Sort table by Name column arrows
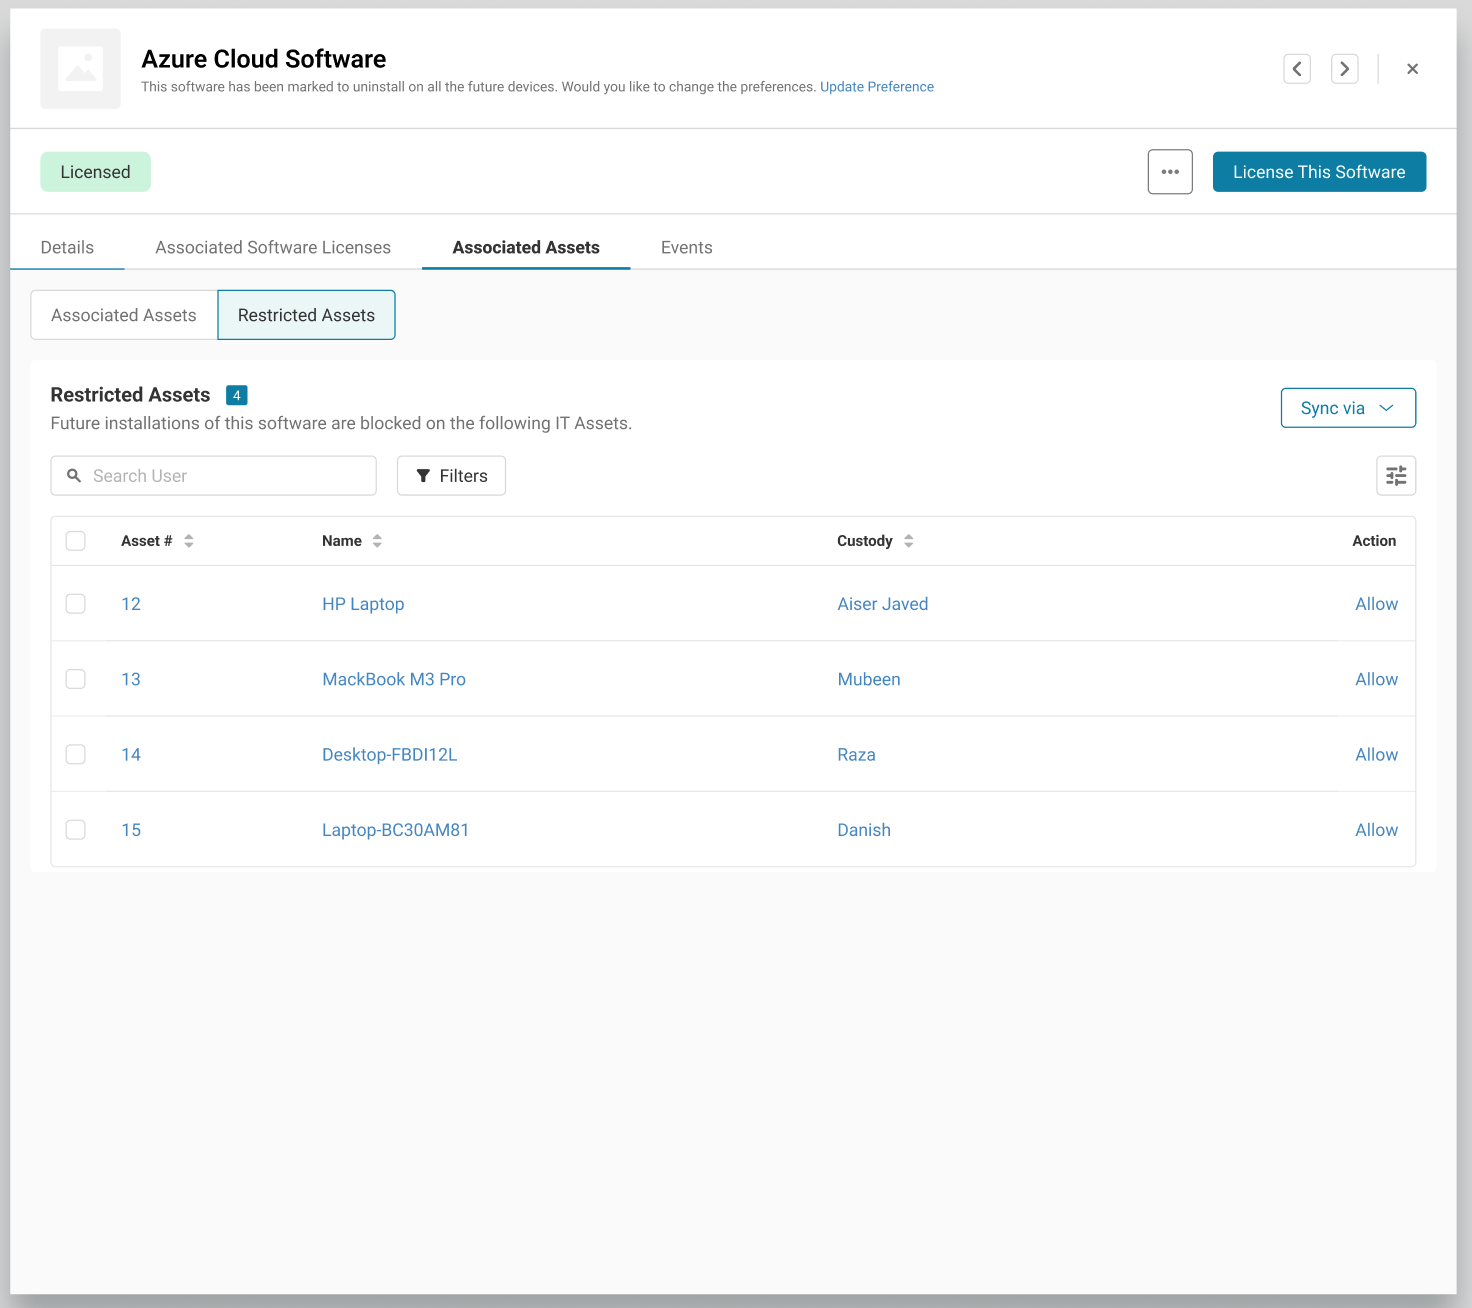Screen dimensions: 1472x1308 (x=377, y=541)
